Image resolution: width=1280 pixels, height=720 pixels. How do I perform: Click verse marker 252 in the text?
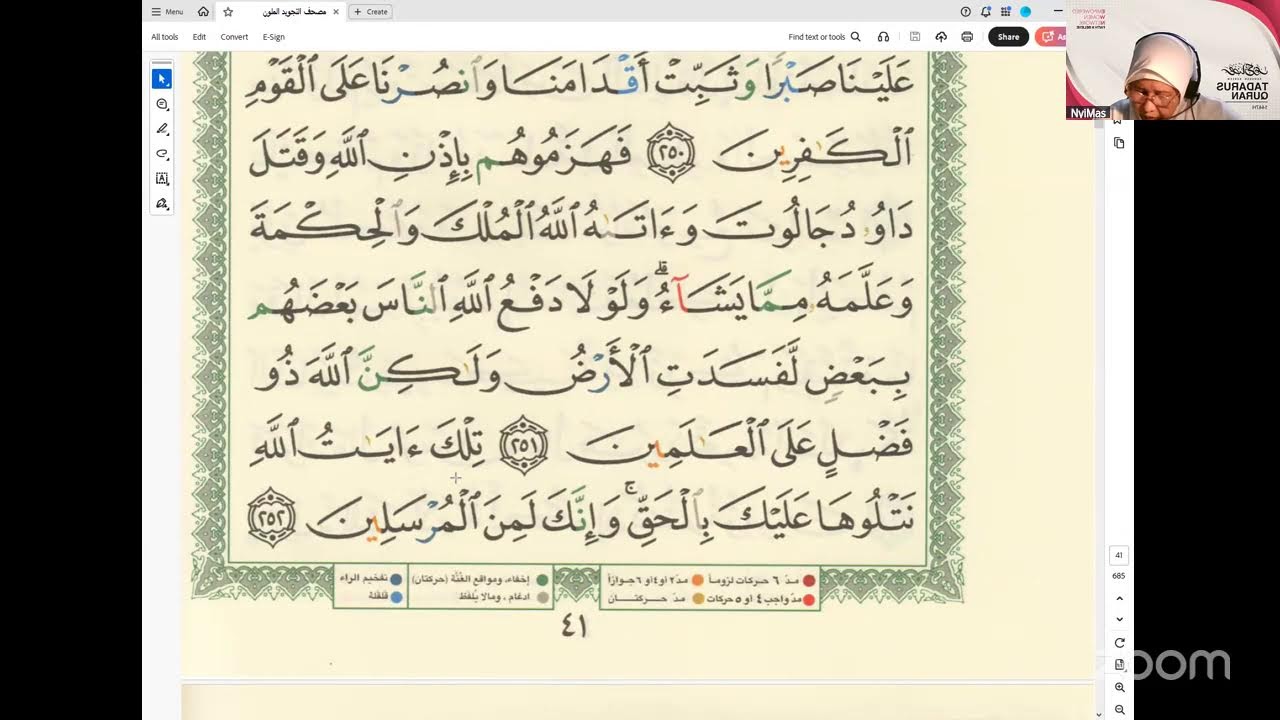click(x=270, y=517)
